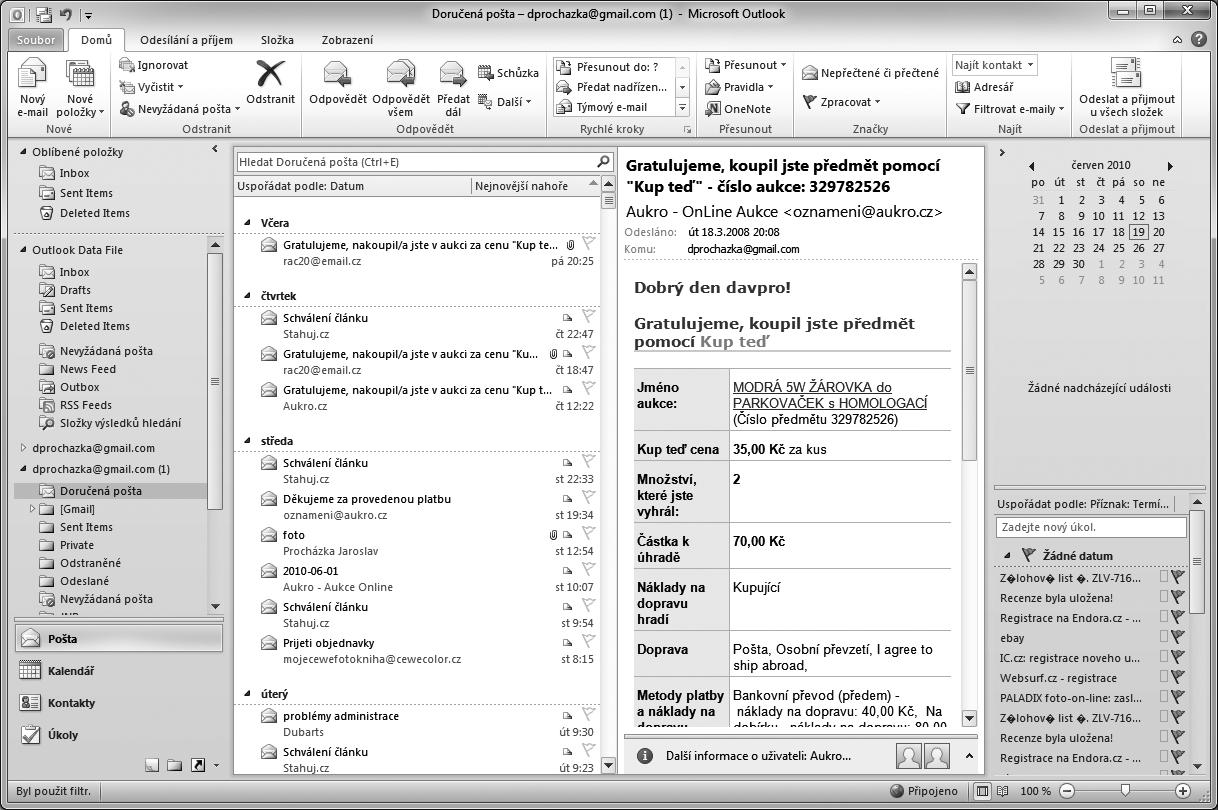
Task: Forward message with Předat dál
Action: (x=453, y=88)
